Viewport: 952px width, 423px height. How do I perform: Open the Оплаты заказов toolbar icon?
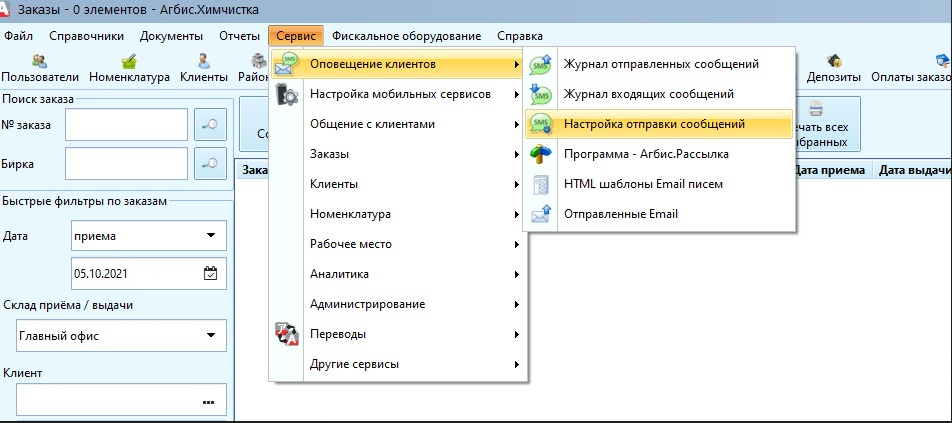pos(942,61)
